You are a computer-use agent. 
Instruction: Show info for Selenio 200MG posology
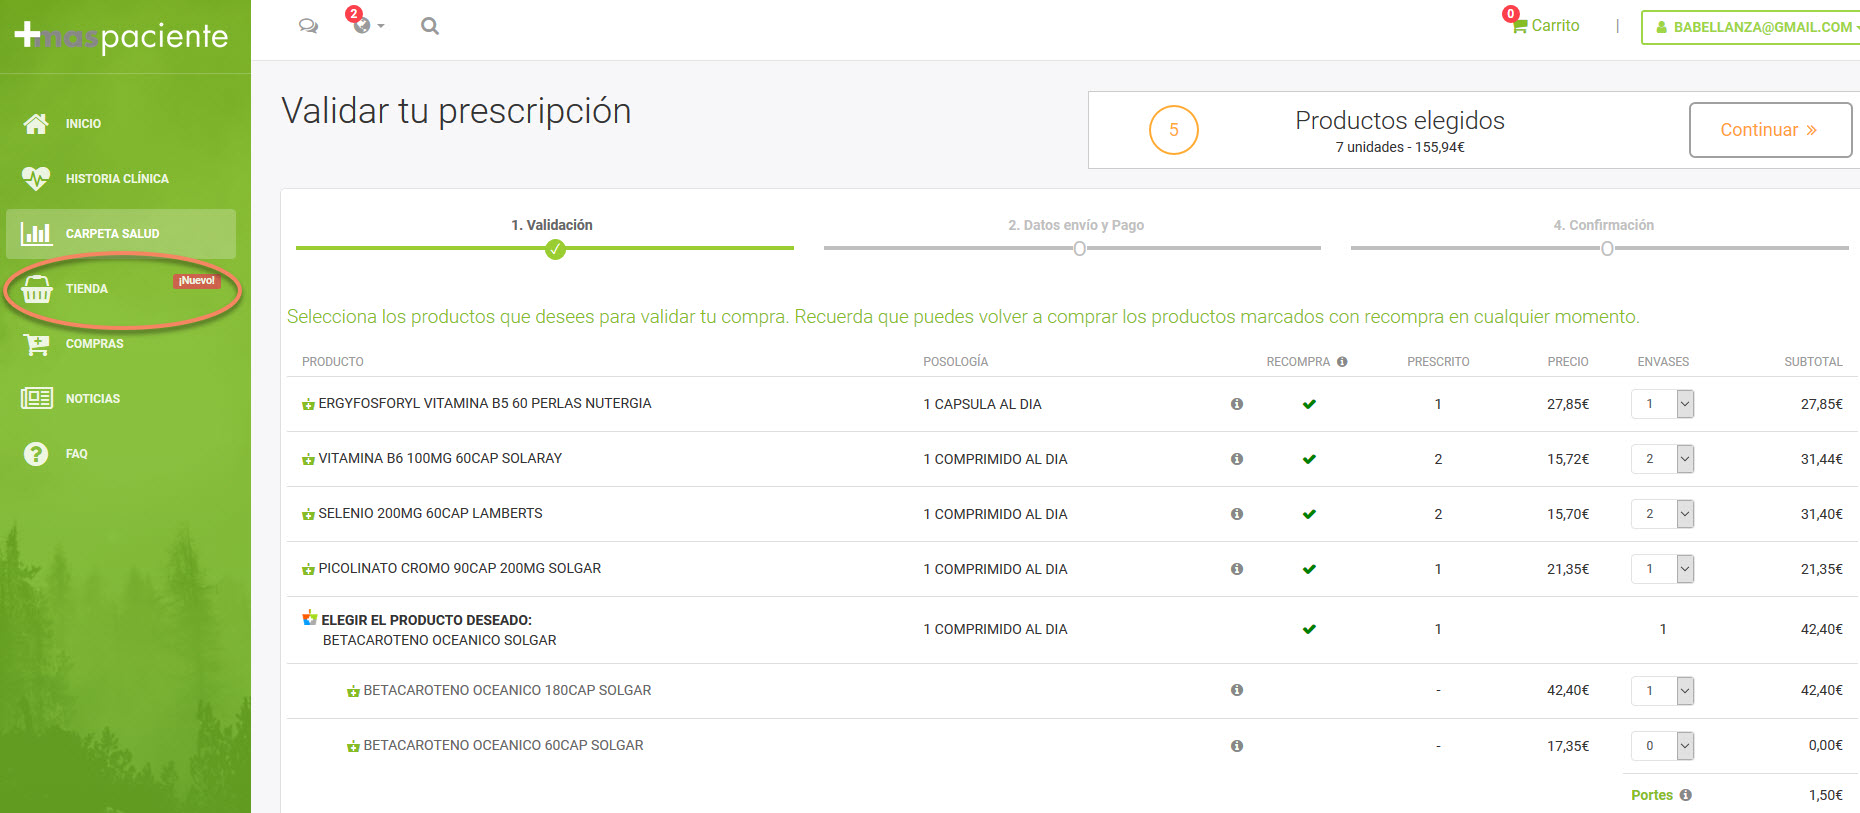click(1237, 514)
